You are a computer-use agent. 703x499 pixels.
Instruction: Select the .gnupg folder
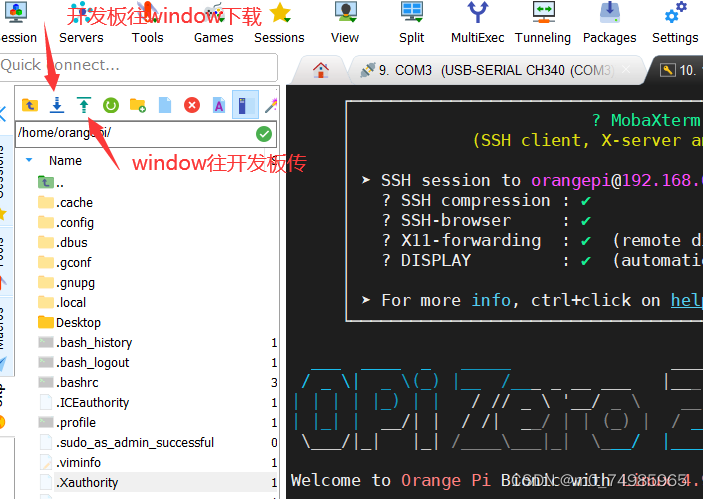click(66, 282)
